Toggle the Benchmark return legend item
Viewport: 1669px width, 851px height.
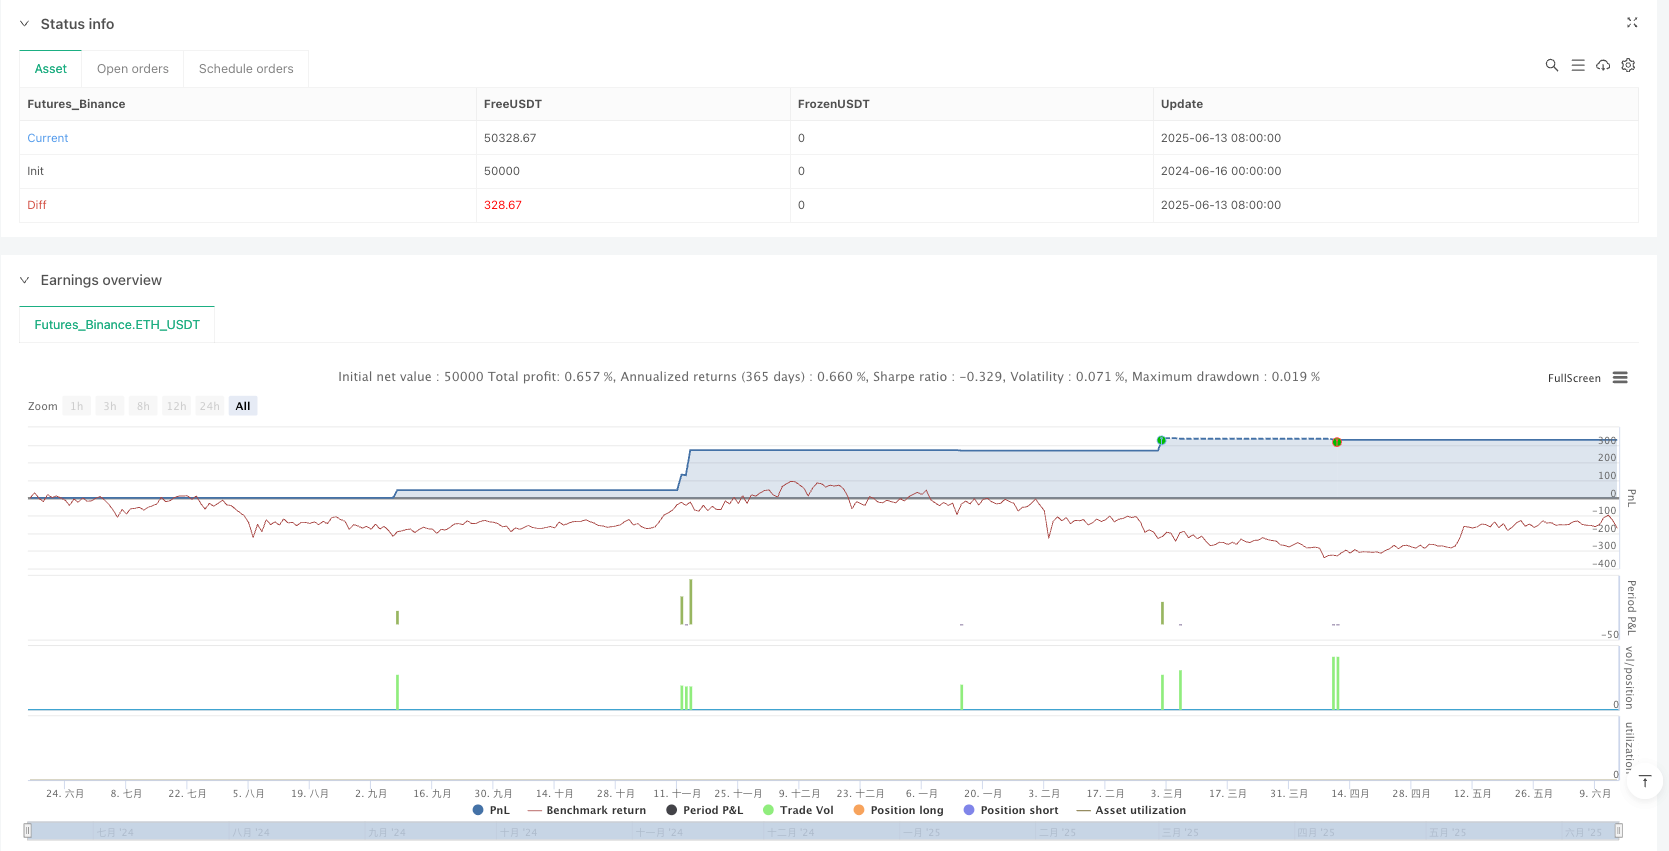click(586, 810)
